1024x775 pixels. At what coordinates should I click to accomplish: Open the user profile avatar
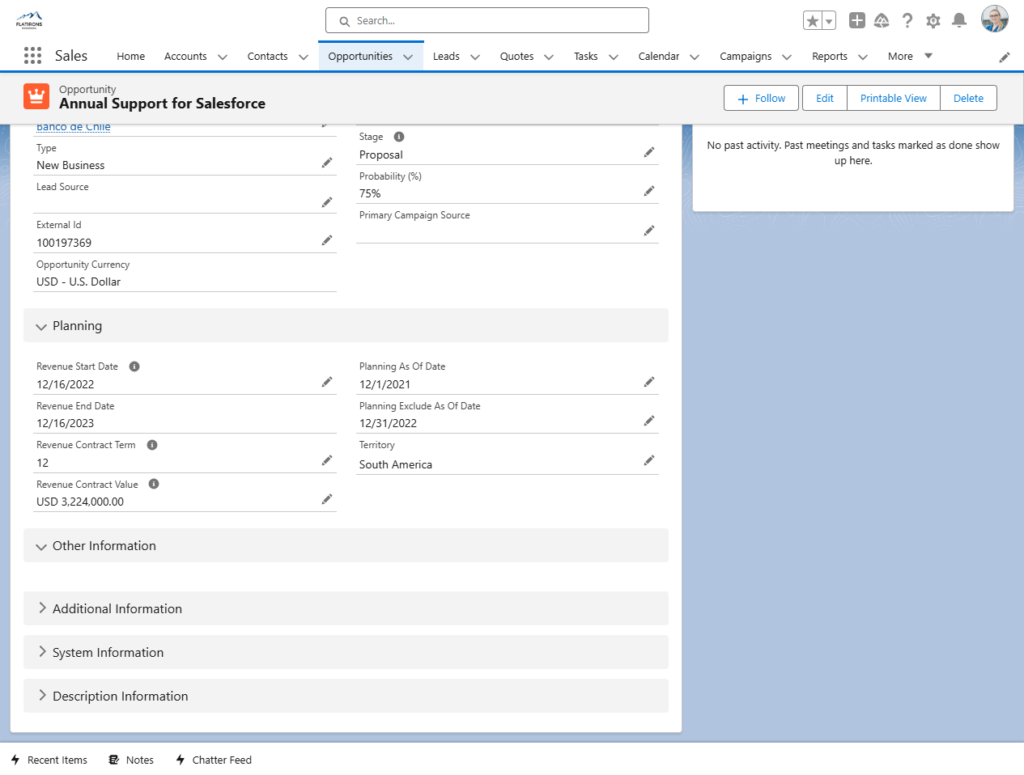tap(995, 19)
